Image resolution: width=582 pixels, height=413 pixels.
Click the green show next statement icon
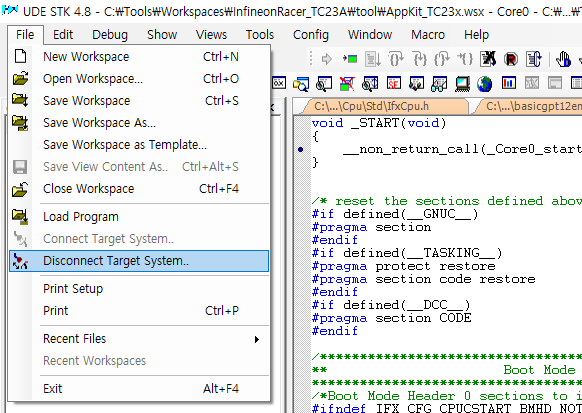click(x=350, y=59)
